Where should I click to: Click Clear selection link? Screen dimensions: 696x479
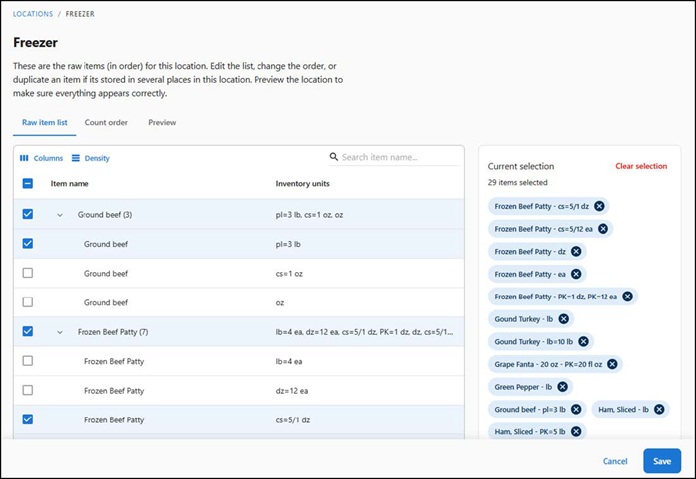pyautogui.click(x=640, y=166)
